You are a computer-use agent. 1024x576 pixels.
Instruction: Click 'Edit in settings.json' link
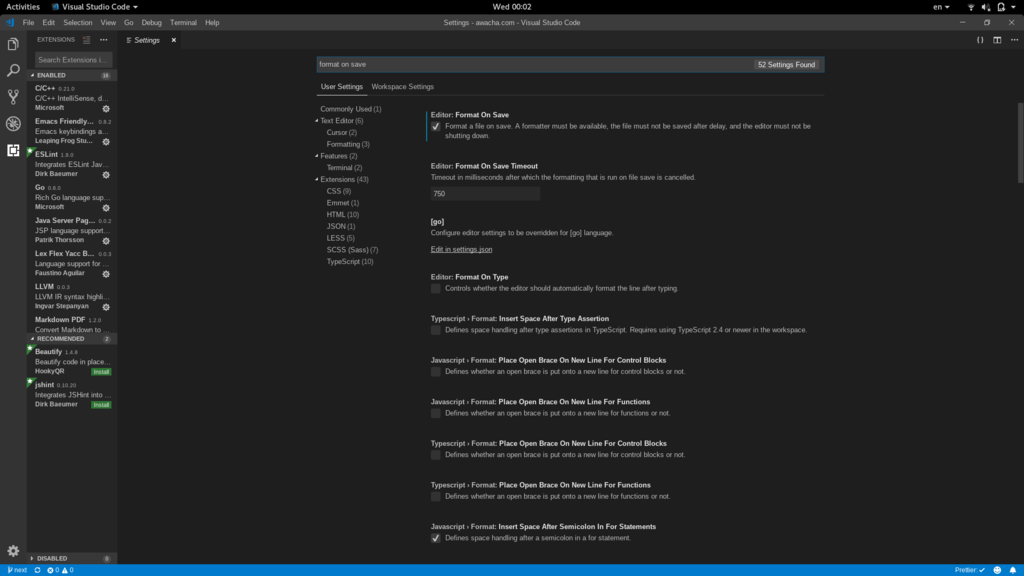click(x=461, y=249)
